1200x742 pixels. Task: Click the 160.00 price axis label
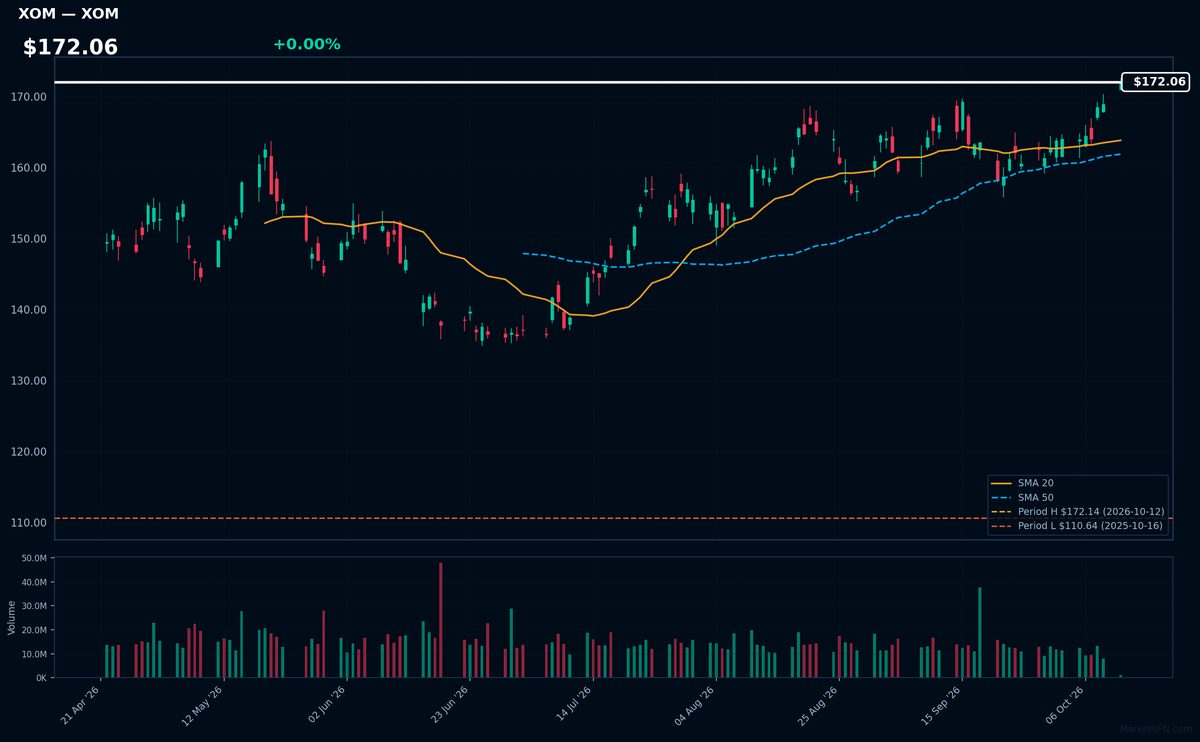tap(30, 168)
